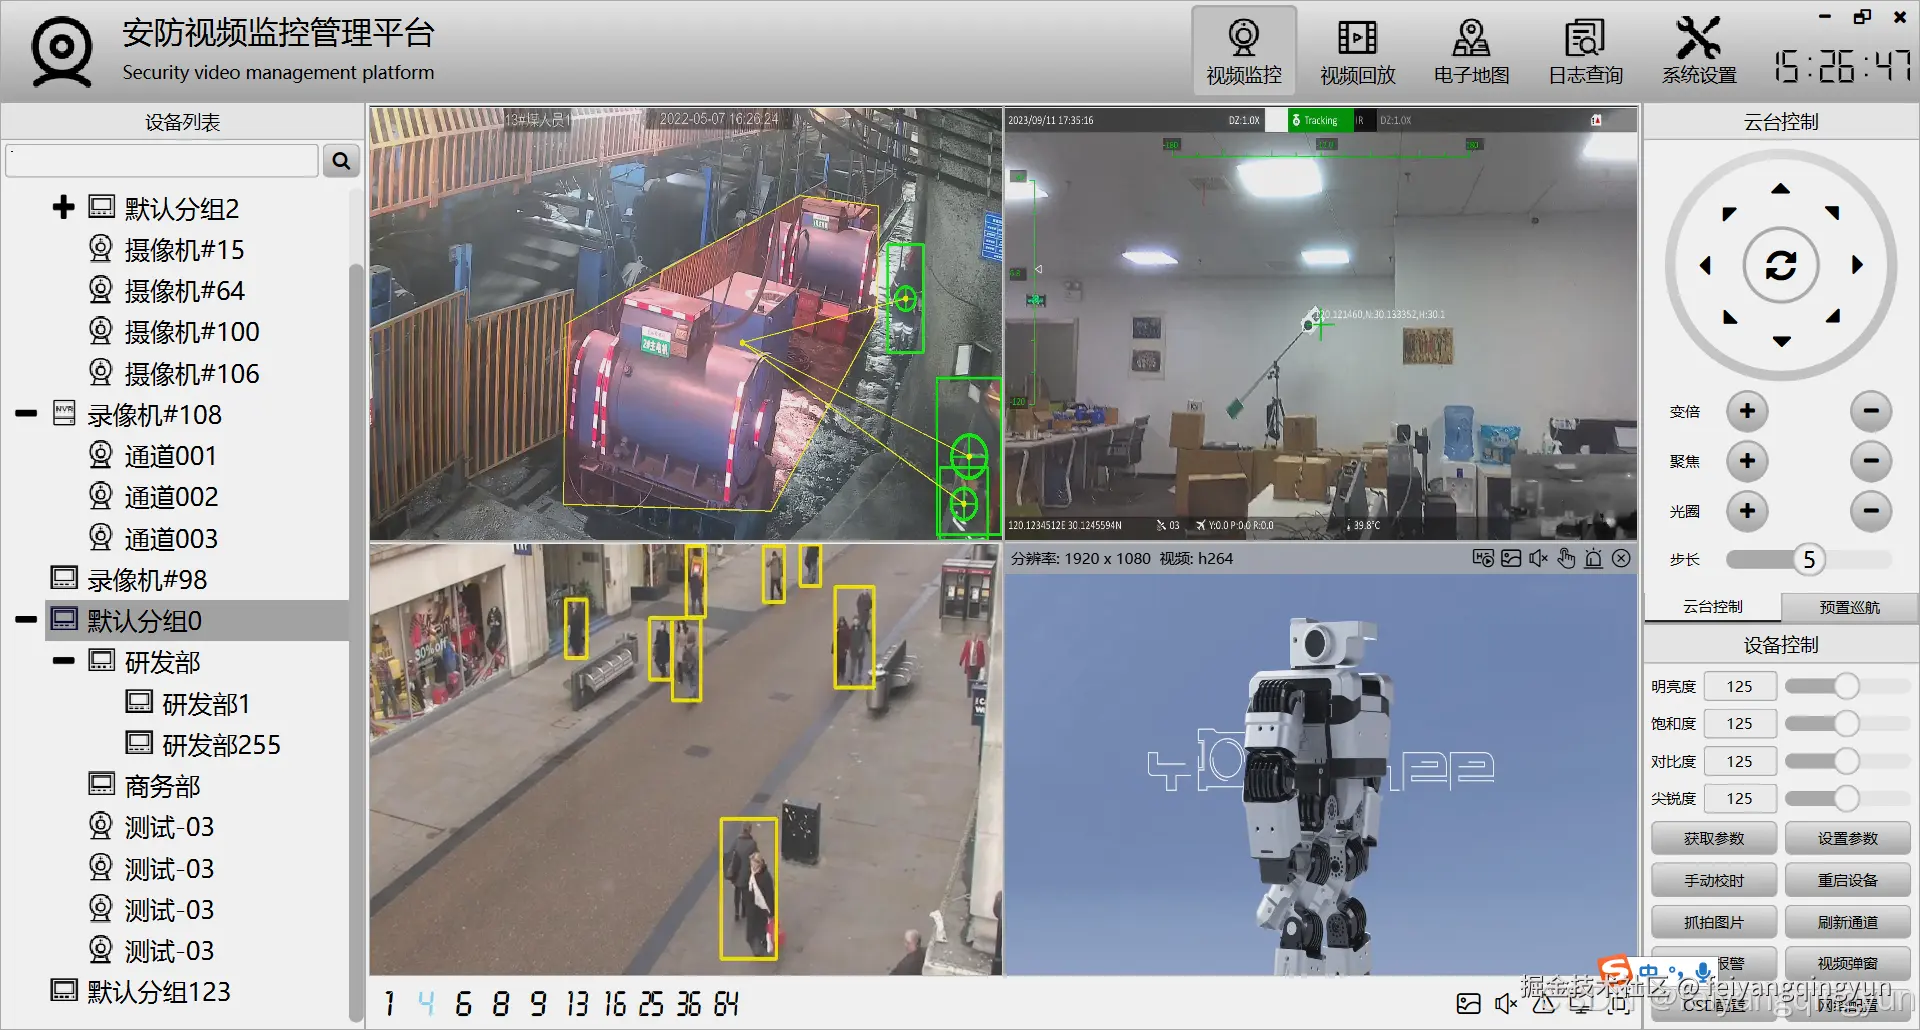Switch to 6-screen layout
The height and width of the screenshot is (1030, 1920).
(x=463, y=1003)
